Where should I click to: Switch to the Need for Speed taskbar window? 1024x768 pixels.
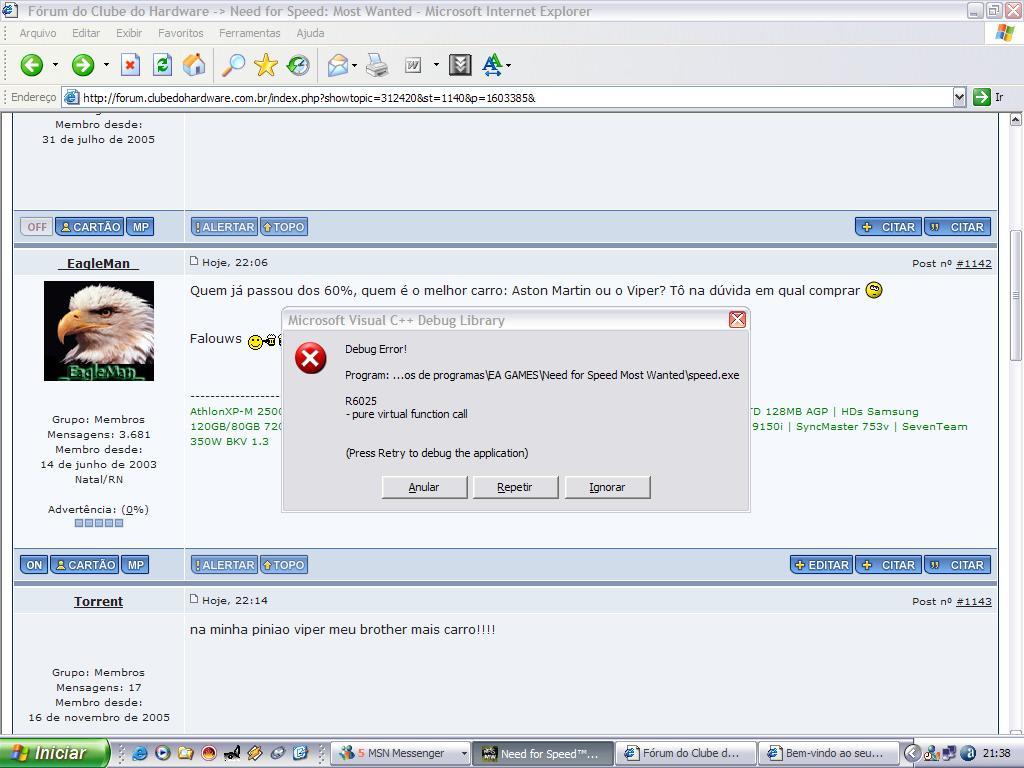coord(543,753)
